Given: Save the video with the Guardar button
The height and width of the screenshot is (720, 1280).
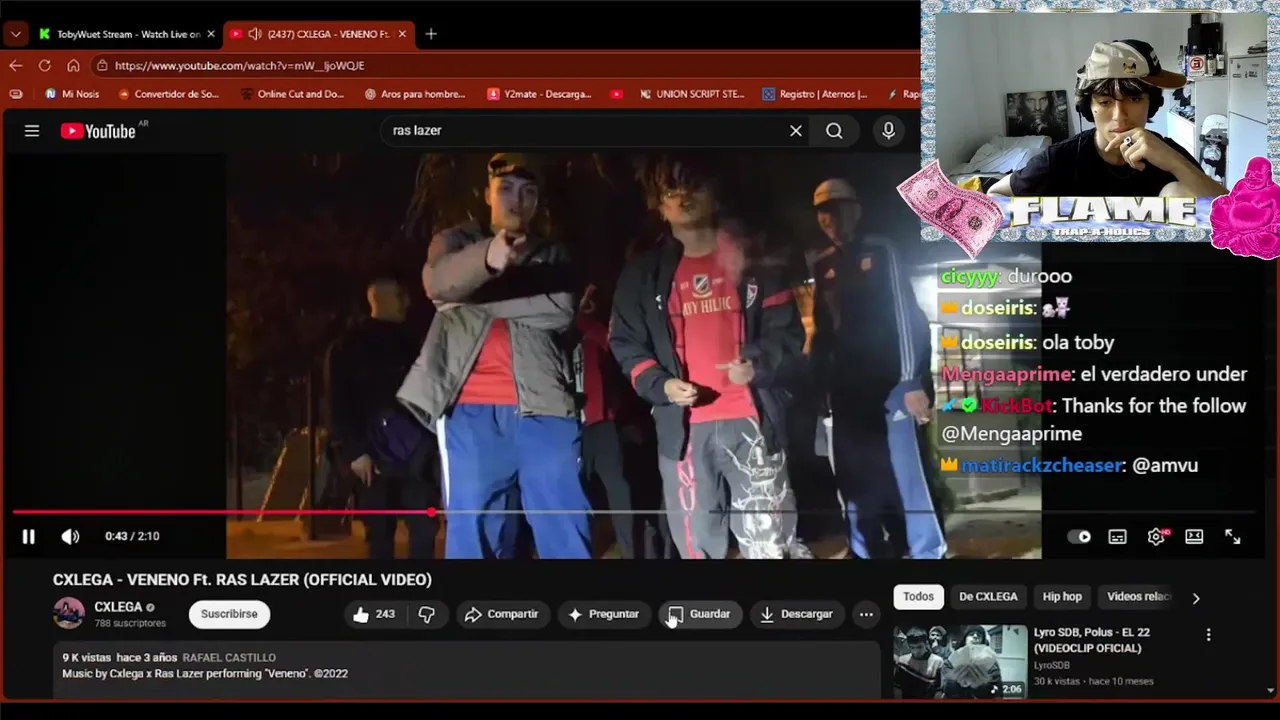Looking at the screenshot, I should (x=699, y=614).
